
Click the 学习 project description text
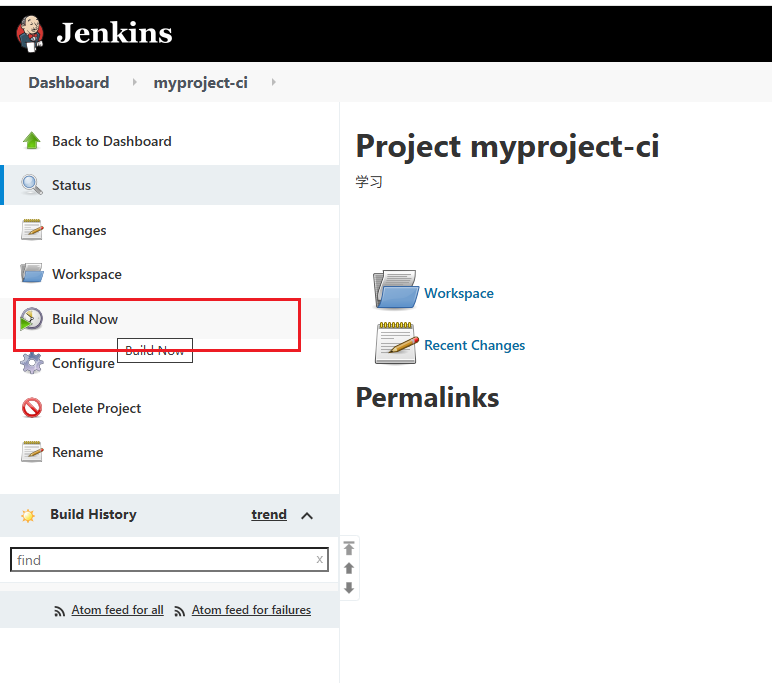[x=369, y=182]
